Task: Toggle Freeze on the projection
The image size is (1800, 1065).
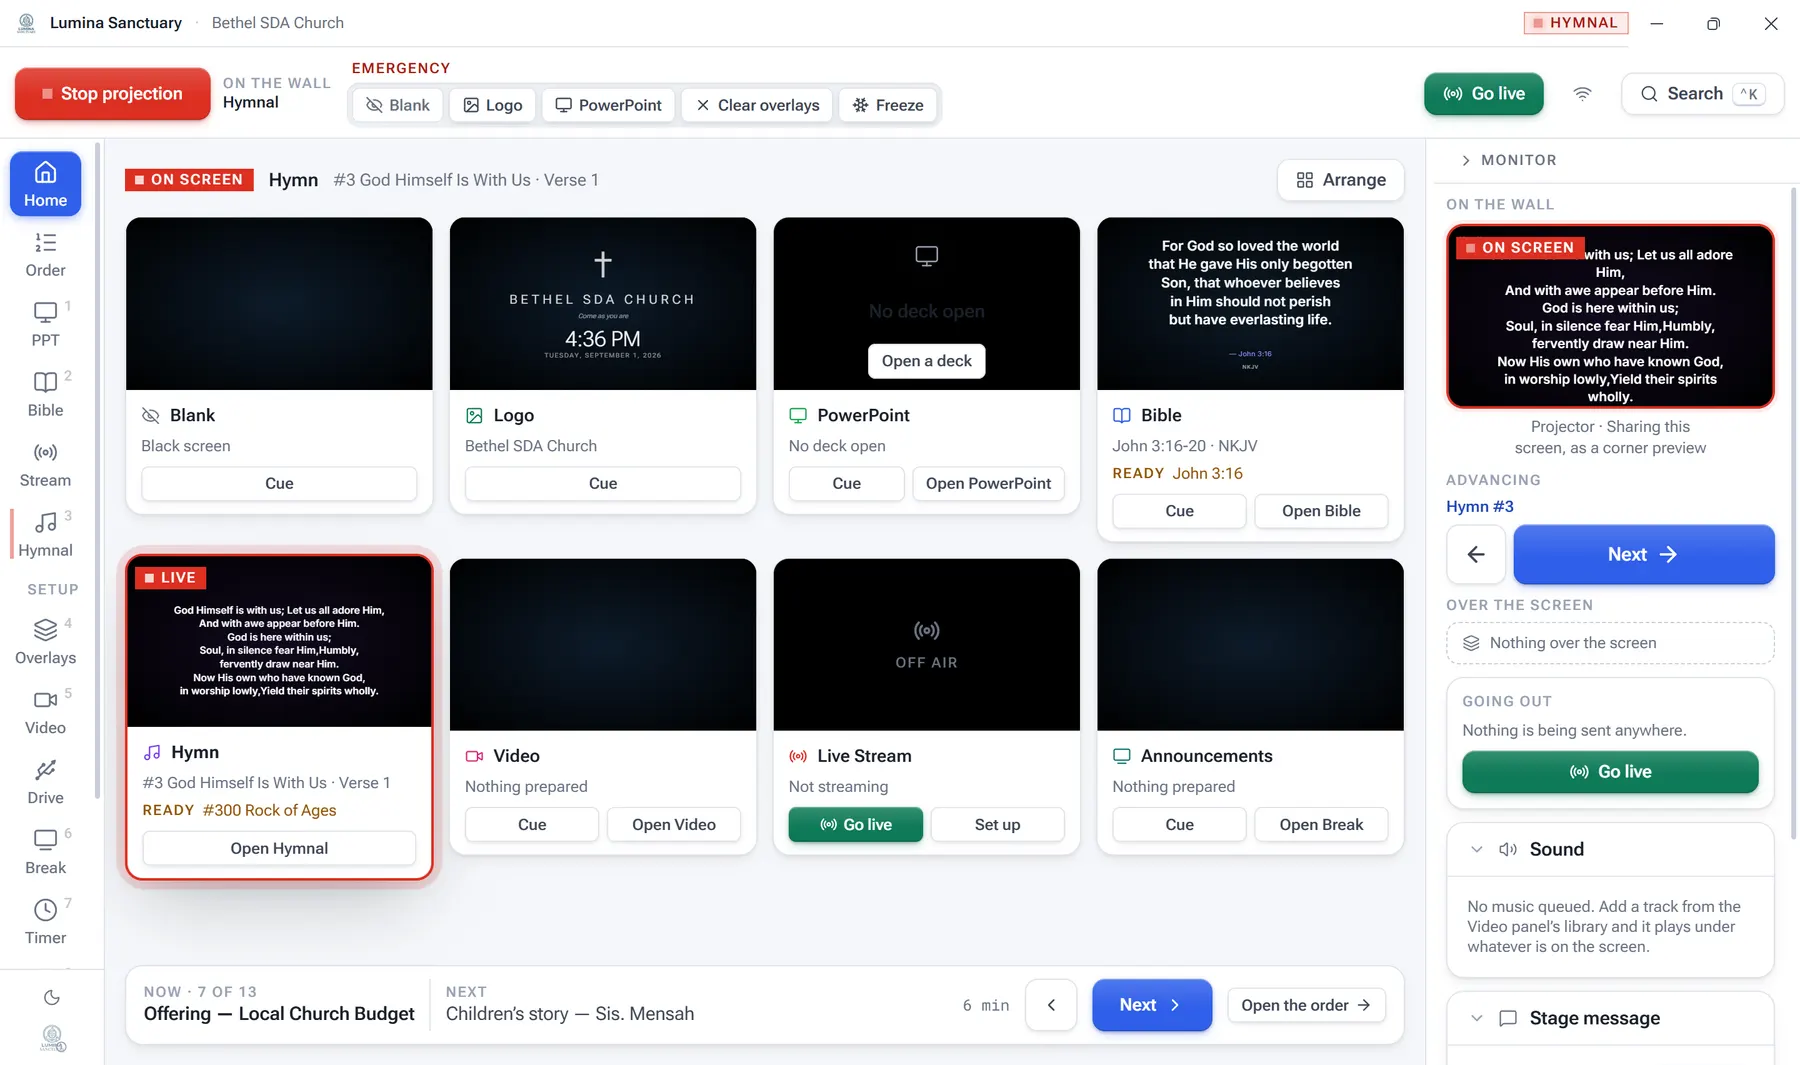Action: pyautogui.click(x=888, y=105)
